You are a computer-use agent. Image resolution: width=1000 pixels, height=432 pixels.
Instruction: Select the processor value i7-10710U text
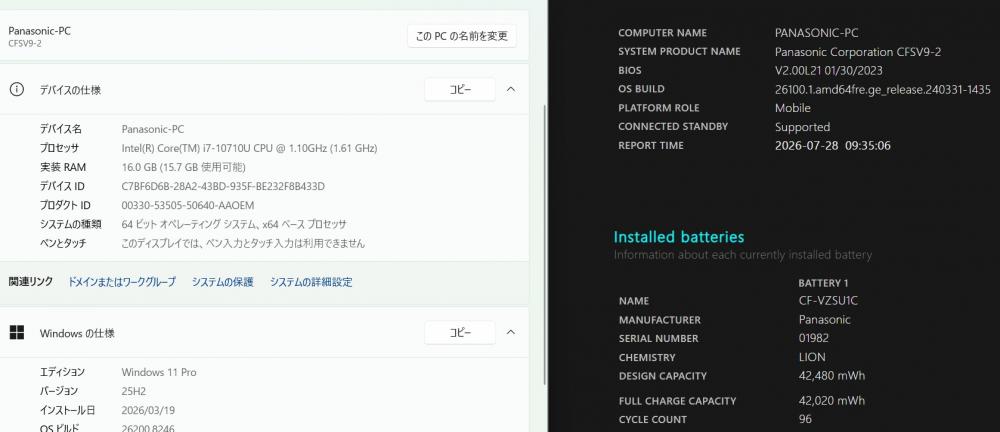click(x=249, y=148)
